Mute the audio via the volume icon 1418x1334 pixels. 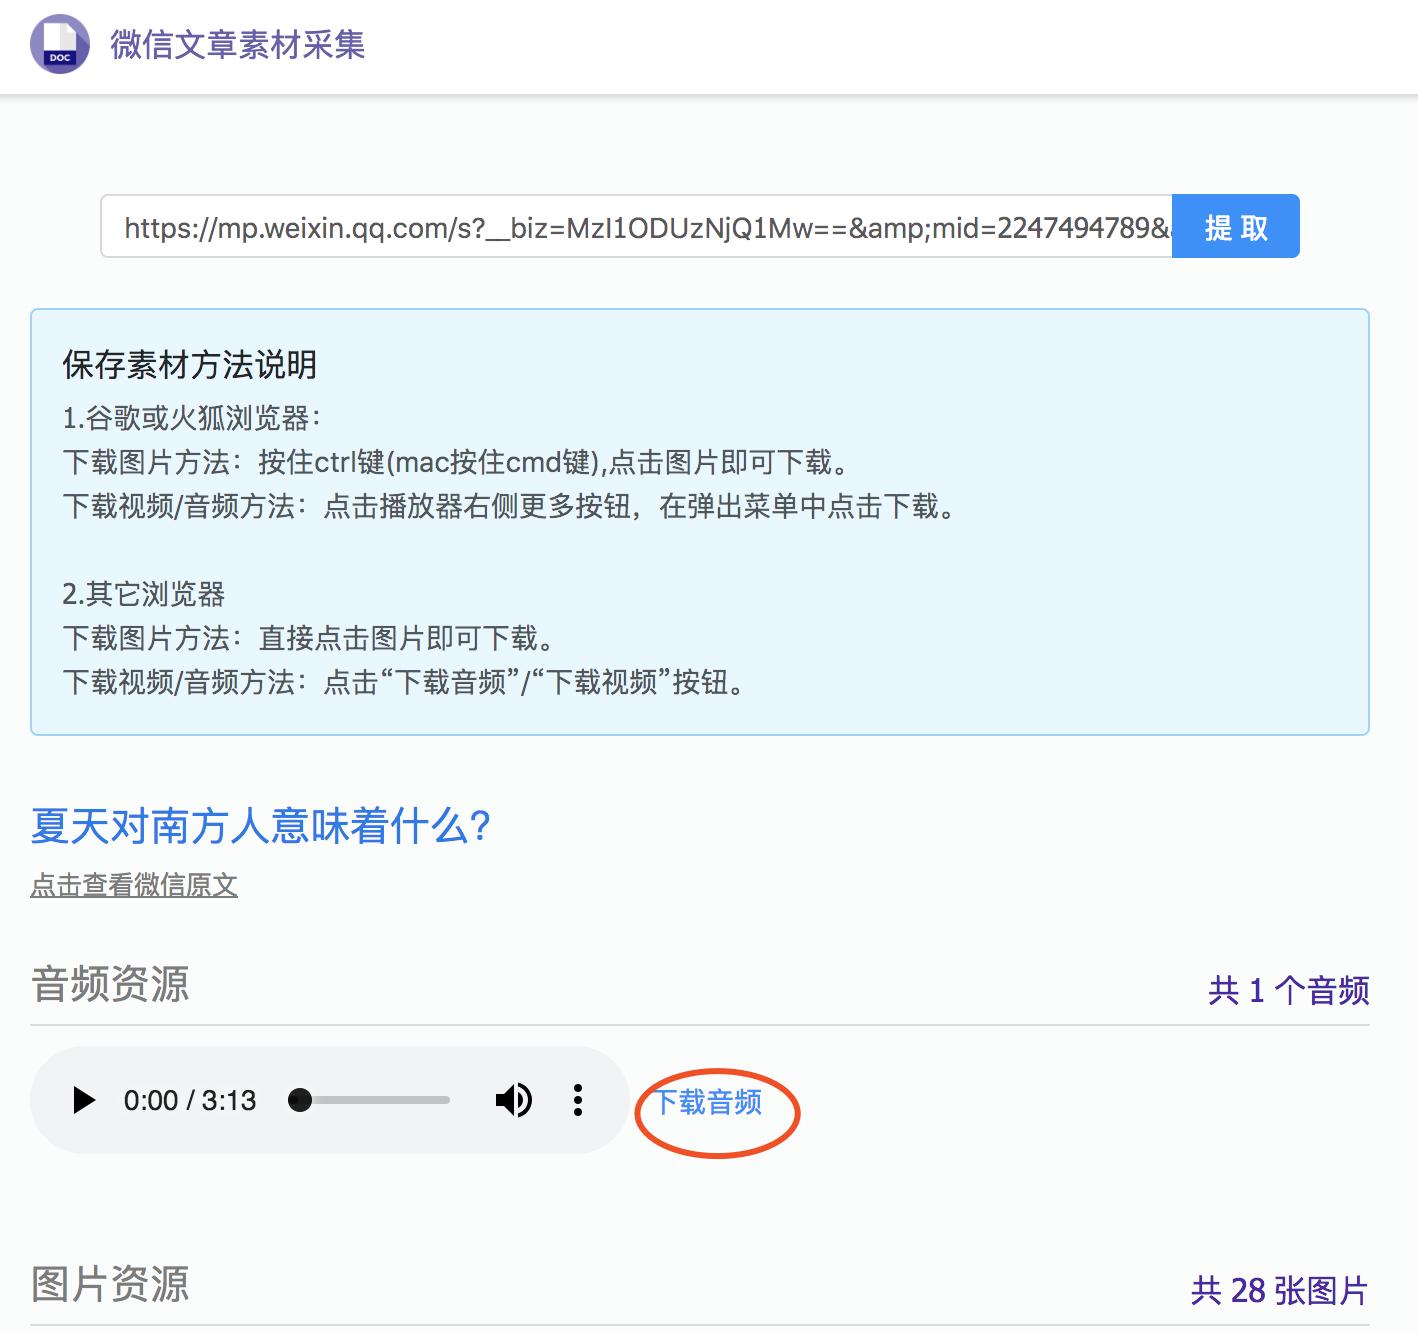(x=513, y=1099)
